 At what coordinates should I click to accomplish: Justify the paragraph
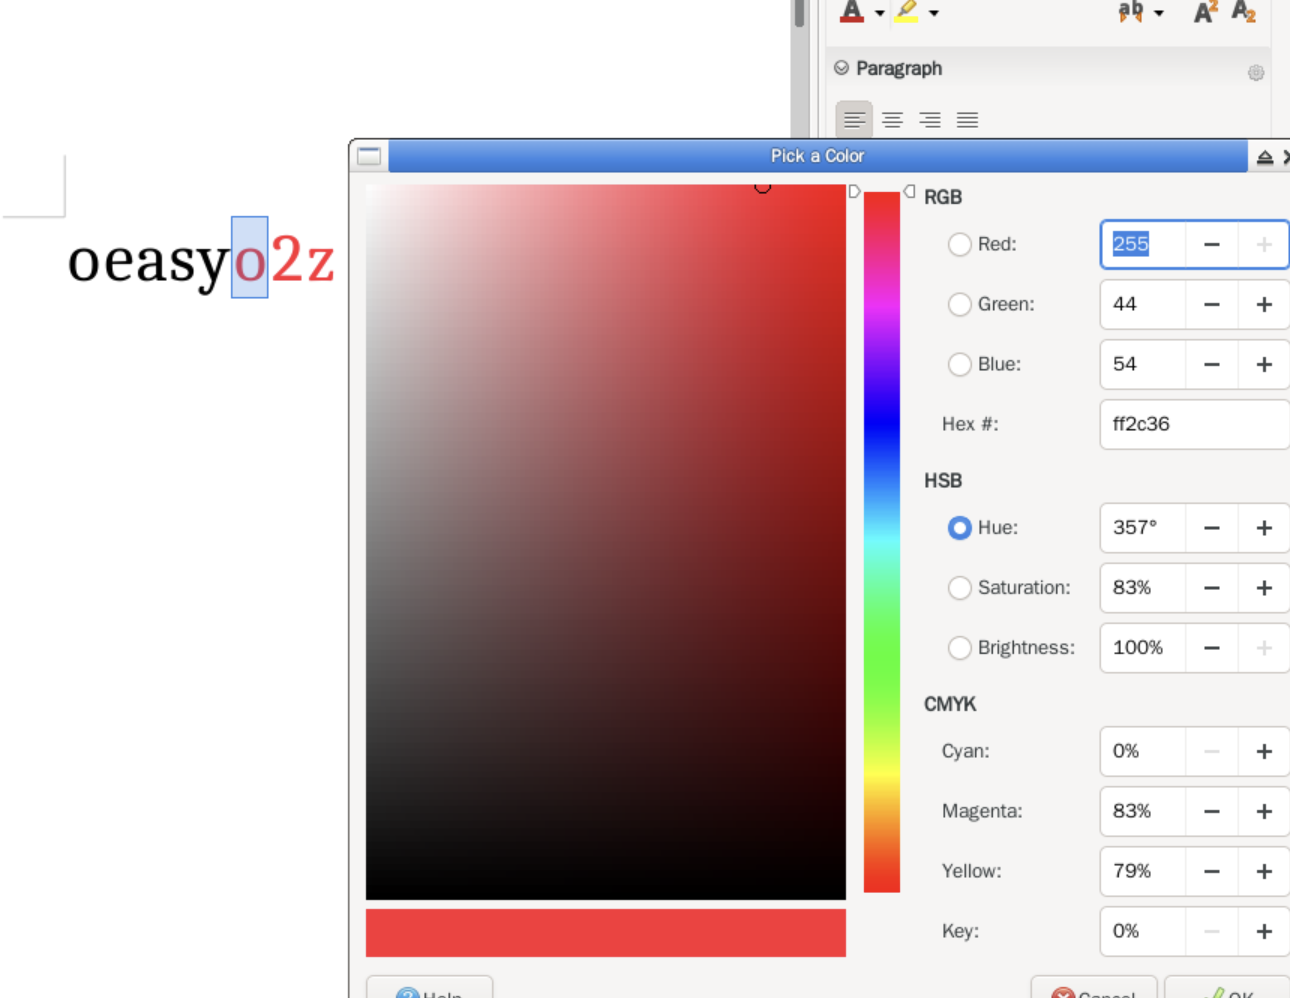(x=967, y=120)
